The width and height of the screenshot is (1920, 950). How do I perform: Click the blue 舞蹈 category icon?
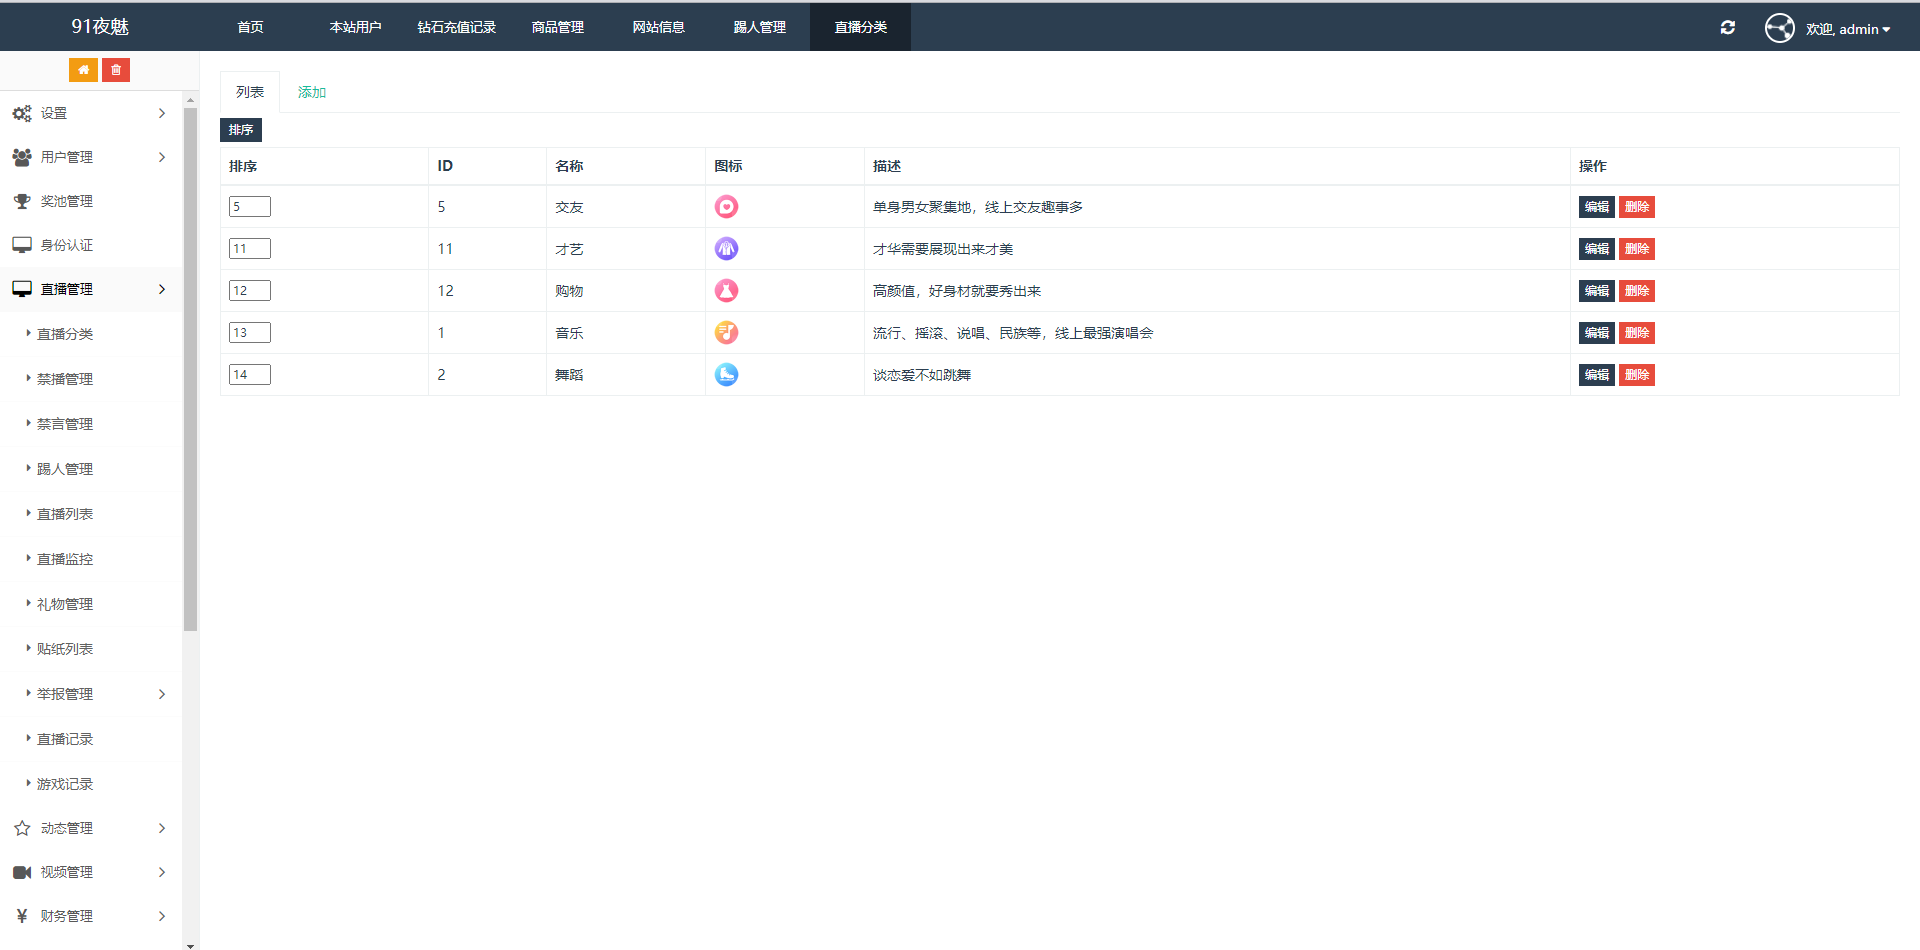coord(726,375)
